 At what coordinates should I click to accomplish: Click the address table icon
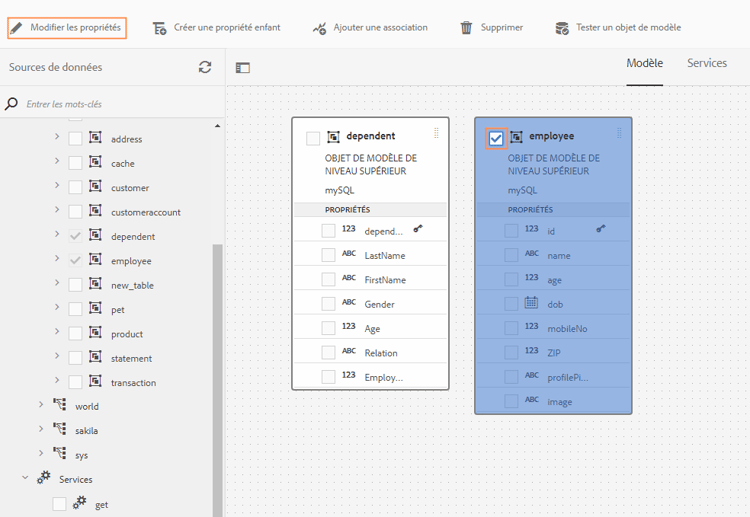(x=95, y=137)
